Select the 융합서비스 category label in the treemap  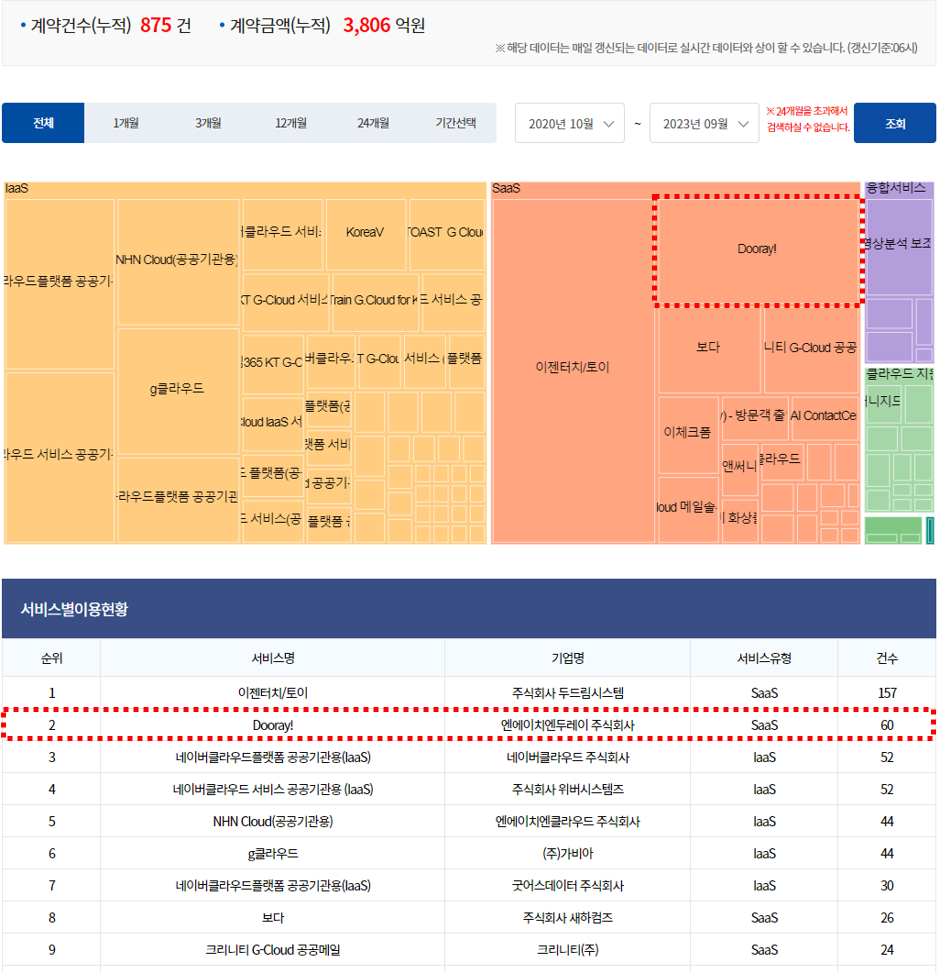pyautogui.click(x=896, y=188)
